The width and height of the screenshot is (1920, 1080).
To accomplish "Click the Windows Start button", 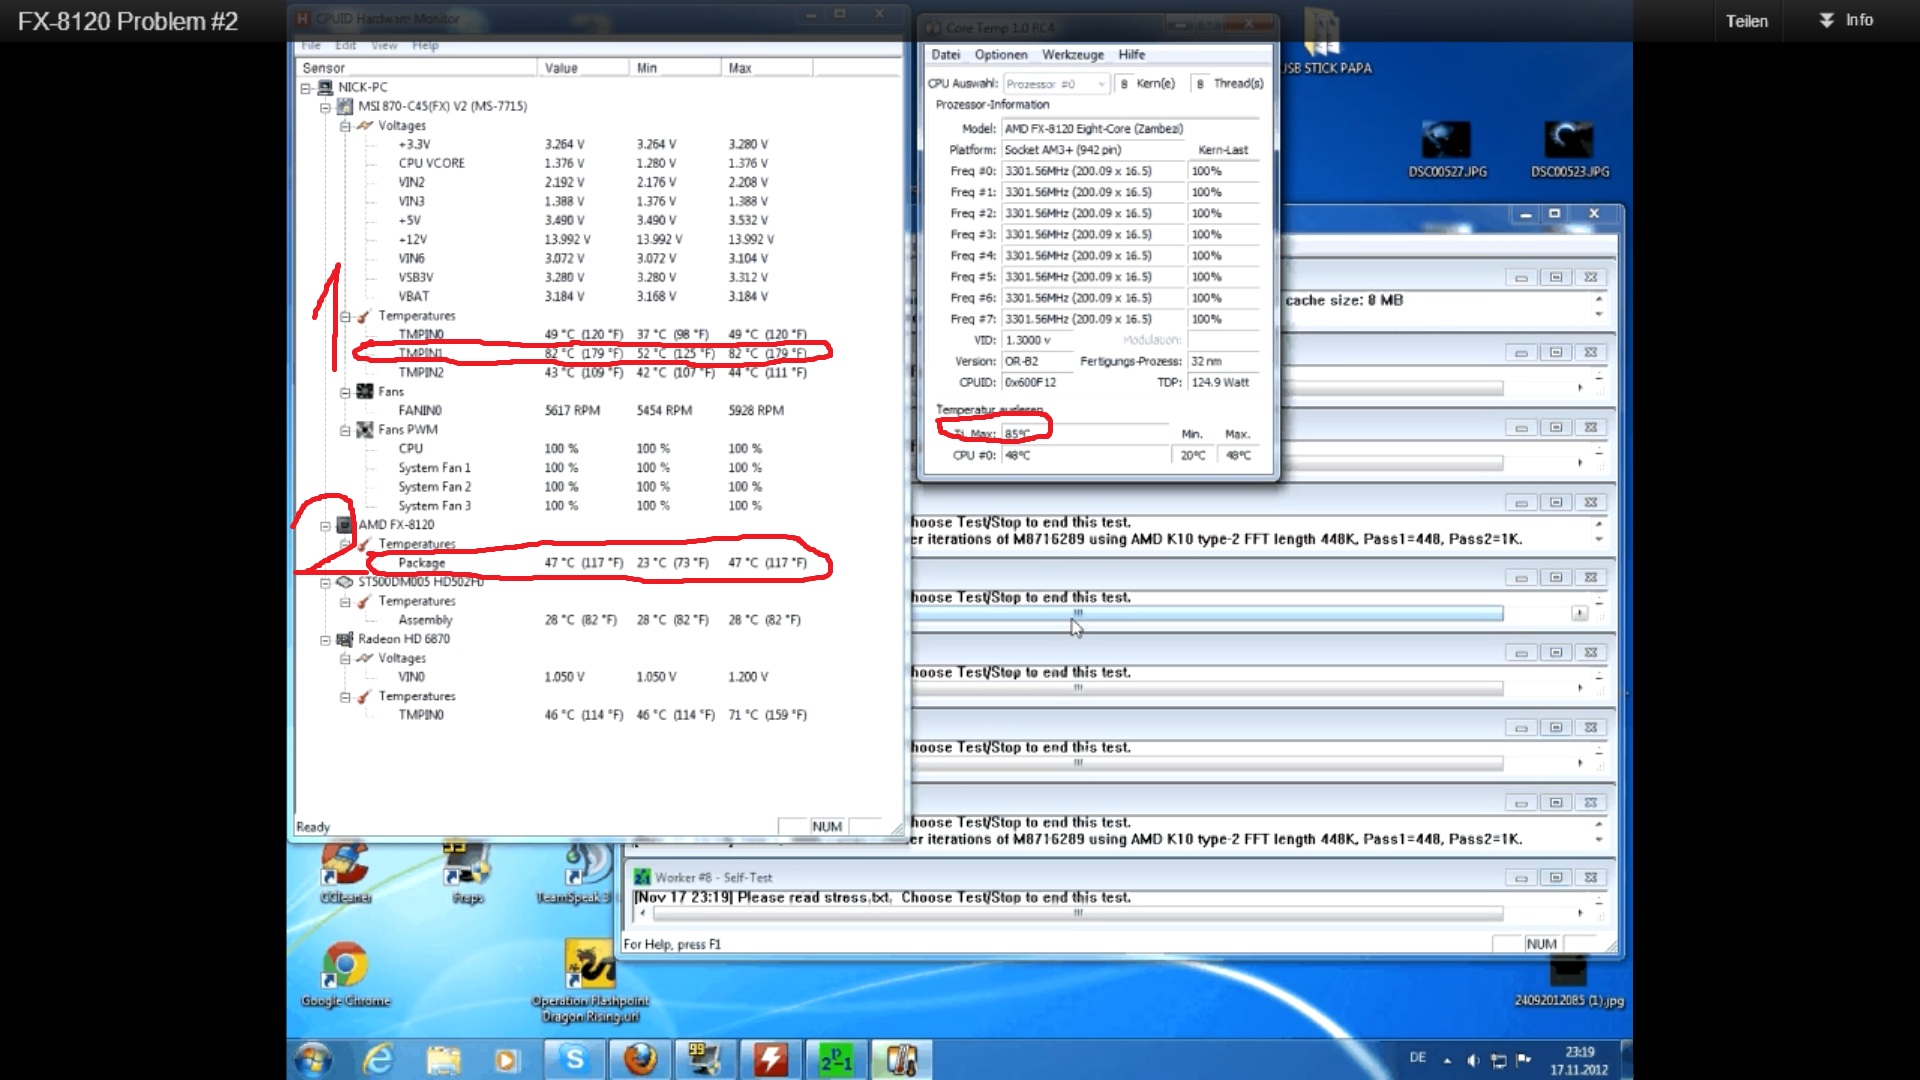I will (x=313, y=1060).
